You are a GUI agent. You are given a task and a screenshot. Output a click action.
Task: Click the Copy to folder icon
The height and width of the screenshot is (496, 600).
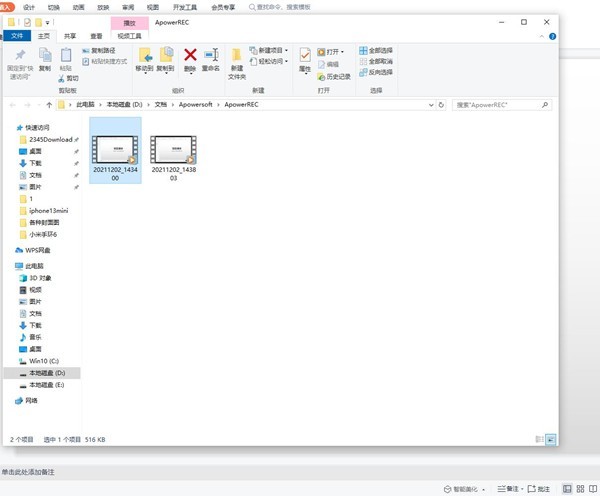click(166, 55)
